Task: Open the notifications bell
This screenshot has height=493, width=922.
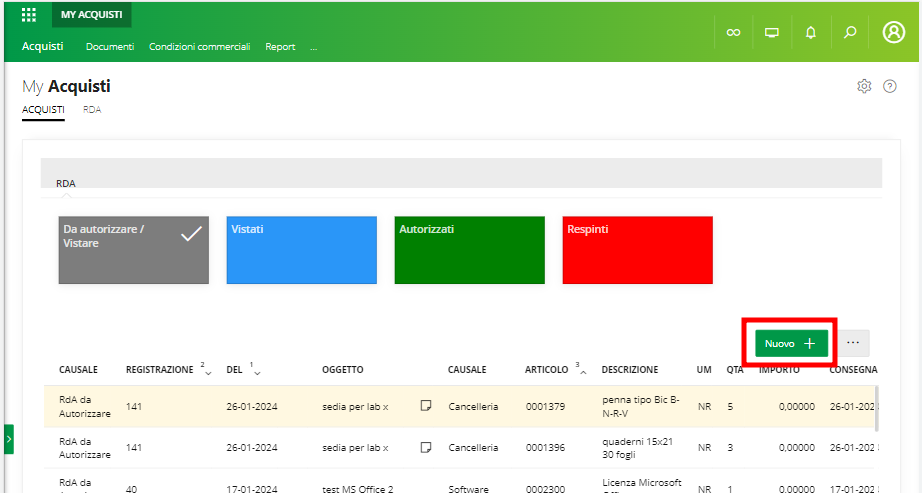Action: 810,32
